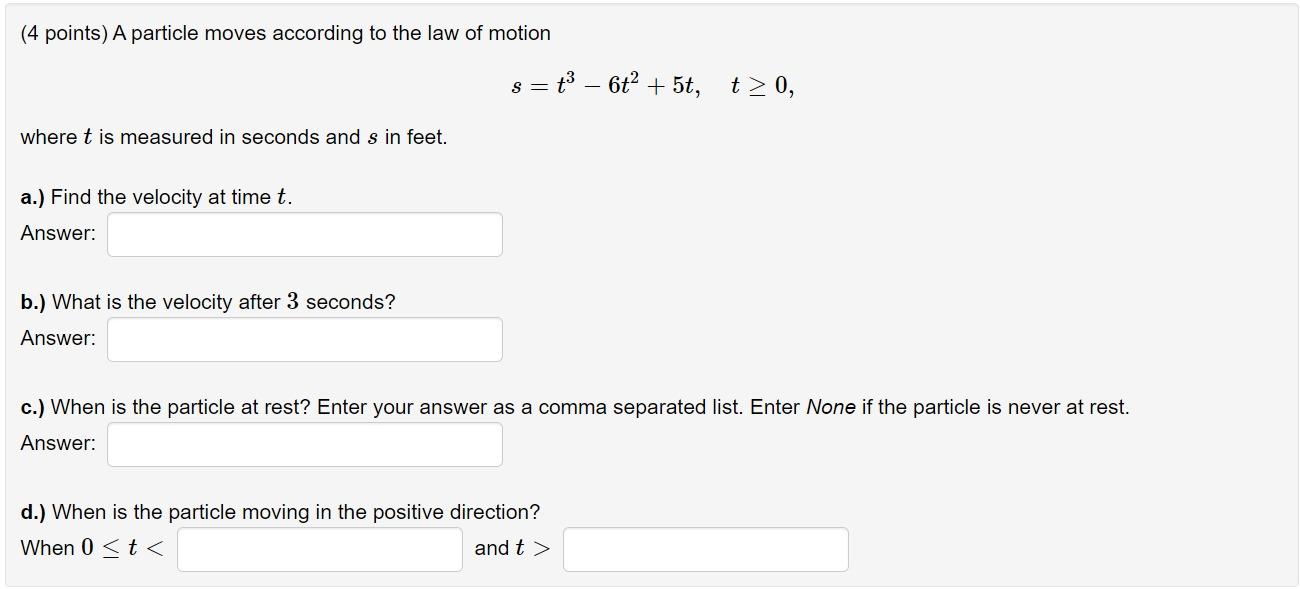The height and width of the screenshot is (589, 1300).
Task: Click the input box after 'When 0 ≤ t <'
Action: [x=320, y=549]
